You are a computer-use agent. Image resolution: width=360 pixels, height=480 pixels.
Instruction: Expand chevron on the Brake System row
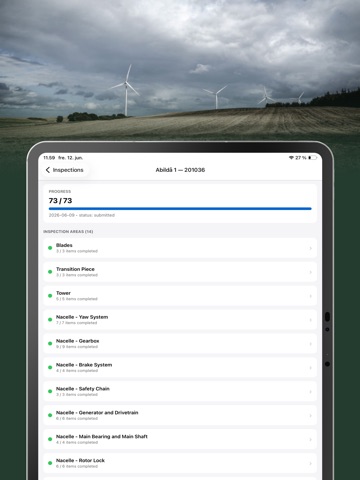(311, 368)
